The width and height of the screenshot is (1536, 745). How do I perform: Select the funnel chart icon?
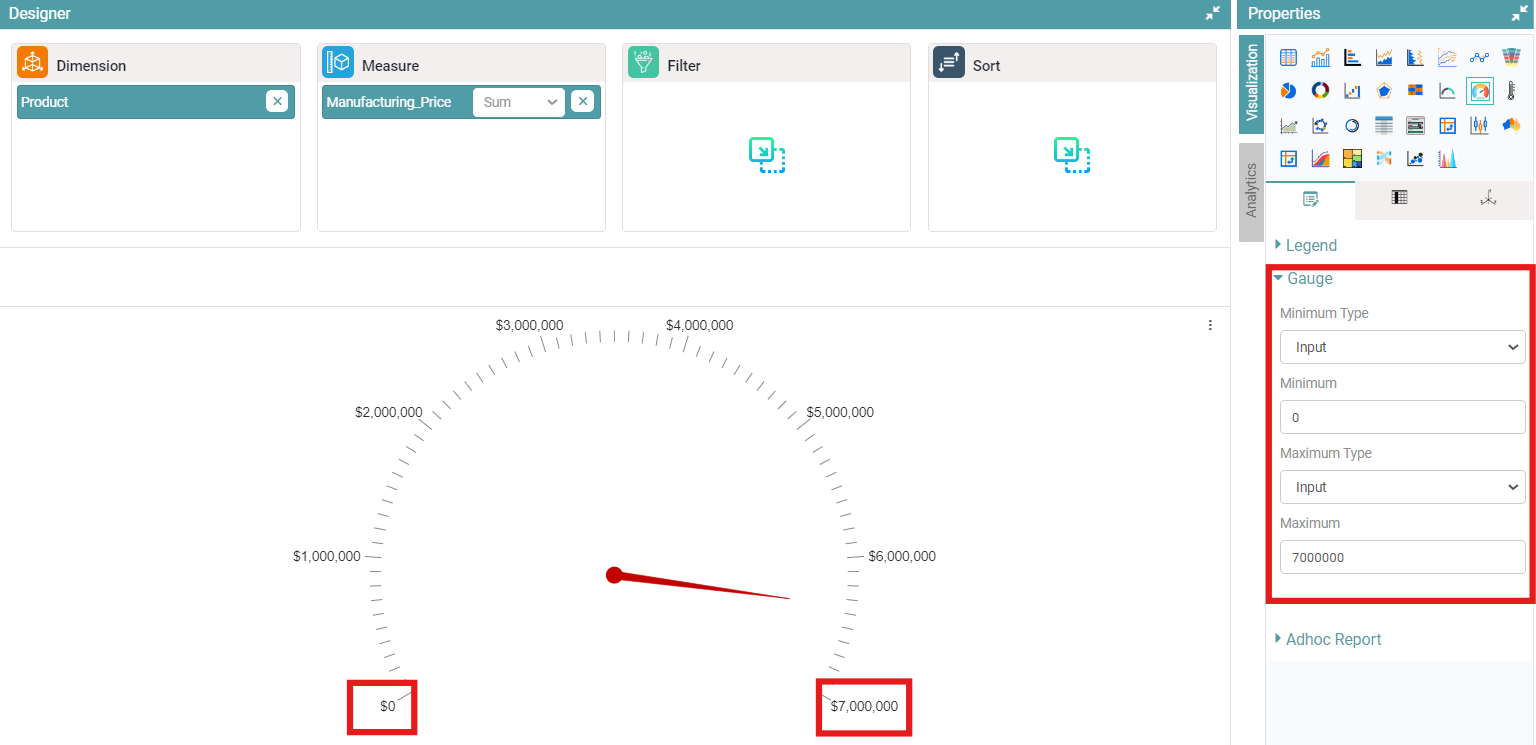[x=1511, y=58]
